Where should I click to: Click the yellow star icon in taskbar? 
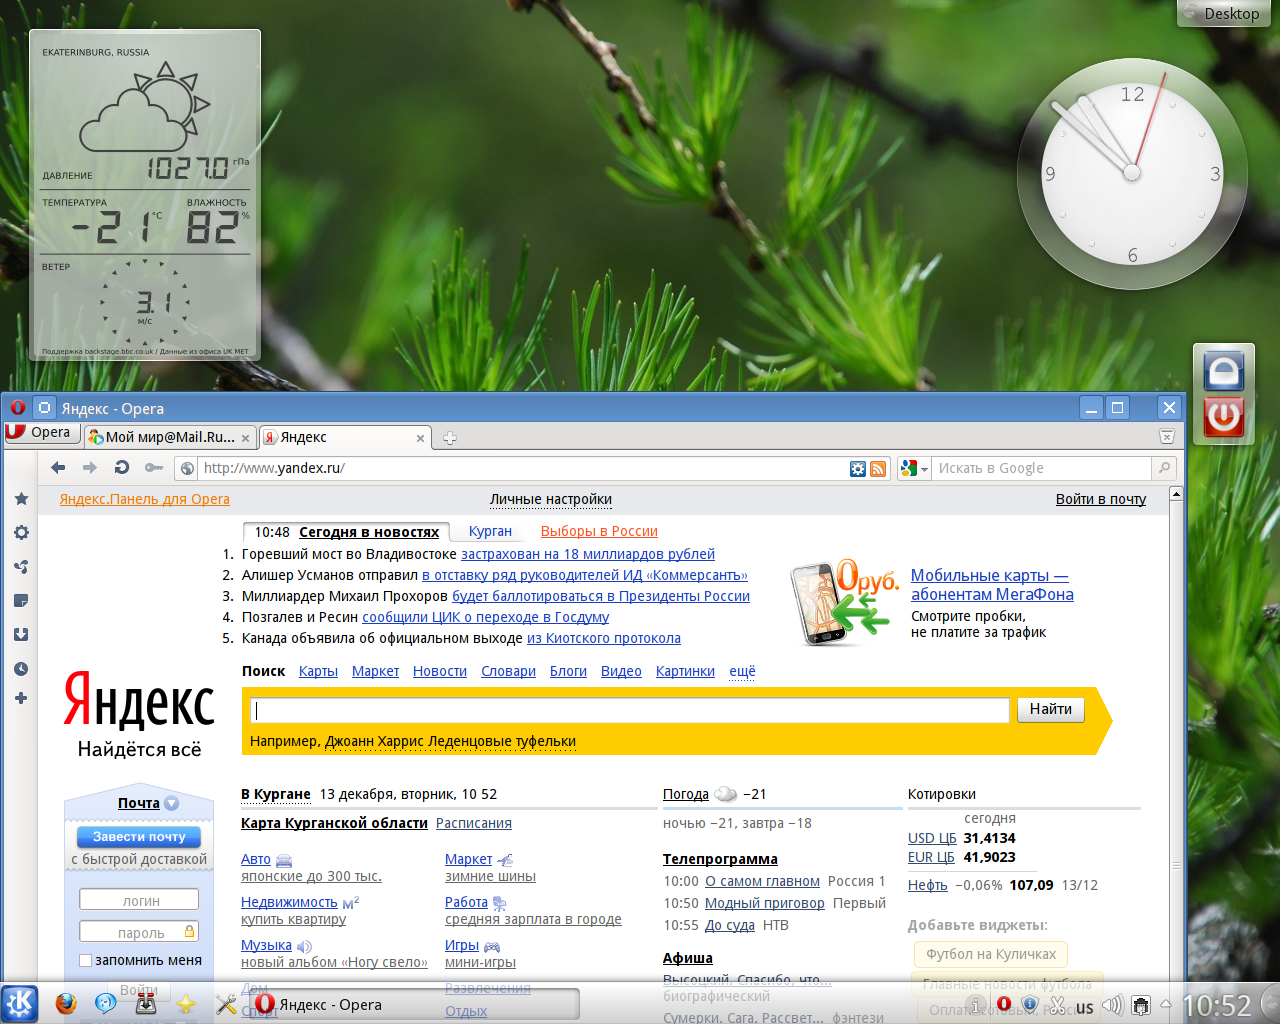tap(186, 1004)
